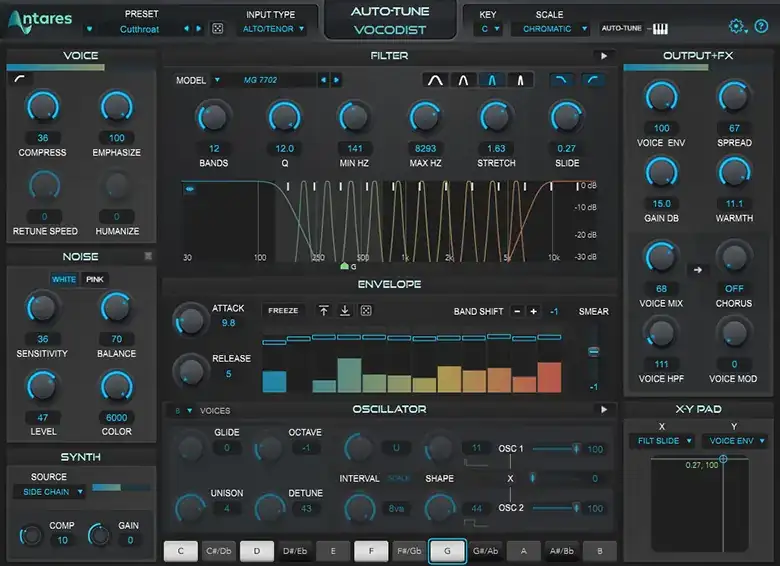The width and height of the screenshot is (780, 566).
Task: Expand the Filter section play arrow
Action: coord(604,56)
